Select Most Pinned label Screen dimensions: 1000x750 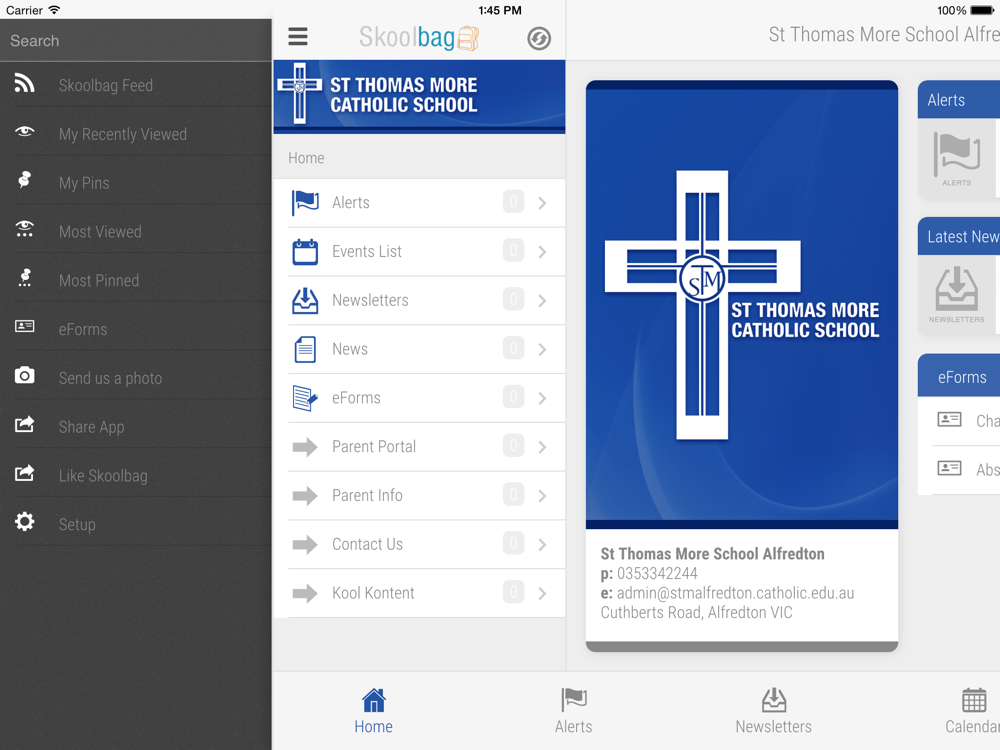99,281
